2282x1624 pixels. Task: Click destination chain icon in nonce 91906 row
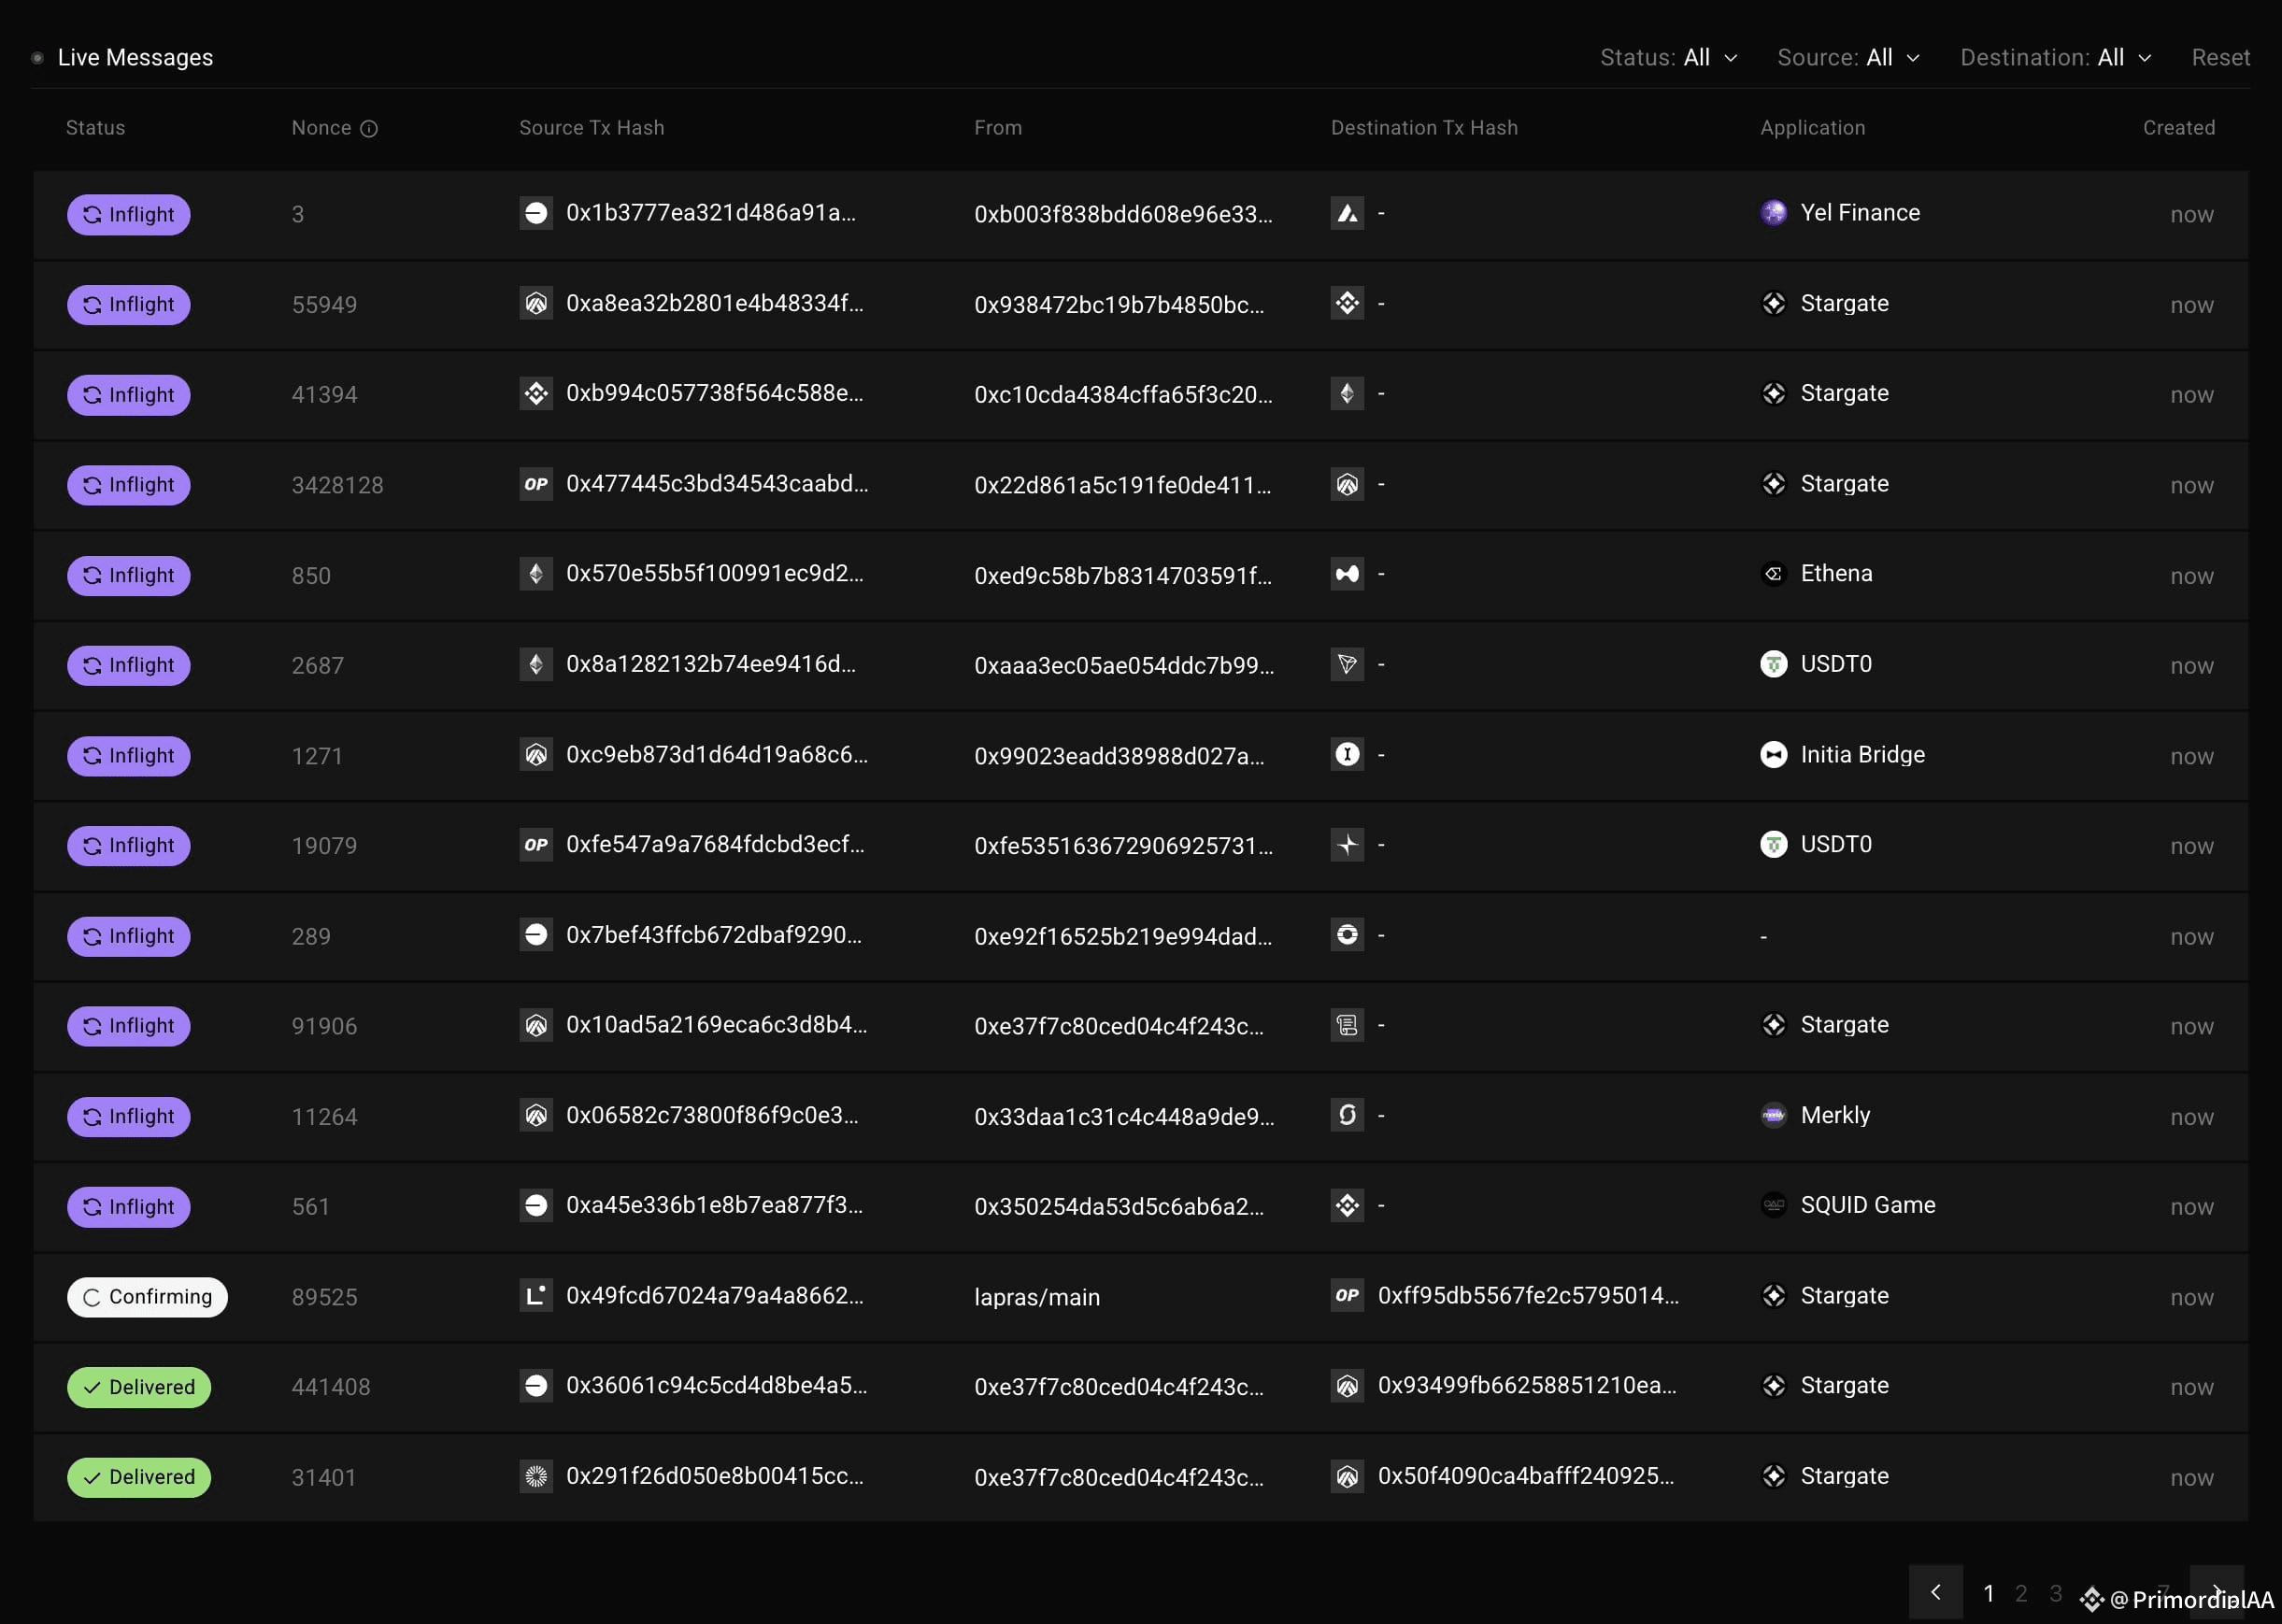pyautogui.click(x=1347, y=1025)
